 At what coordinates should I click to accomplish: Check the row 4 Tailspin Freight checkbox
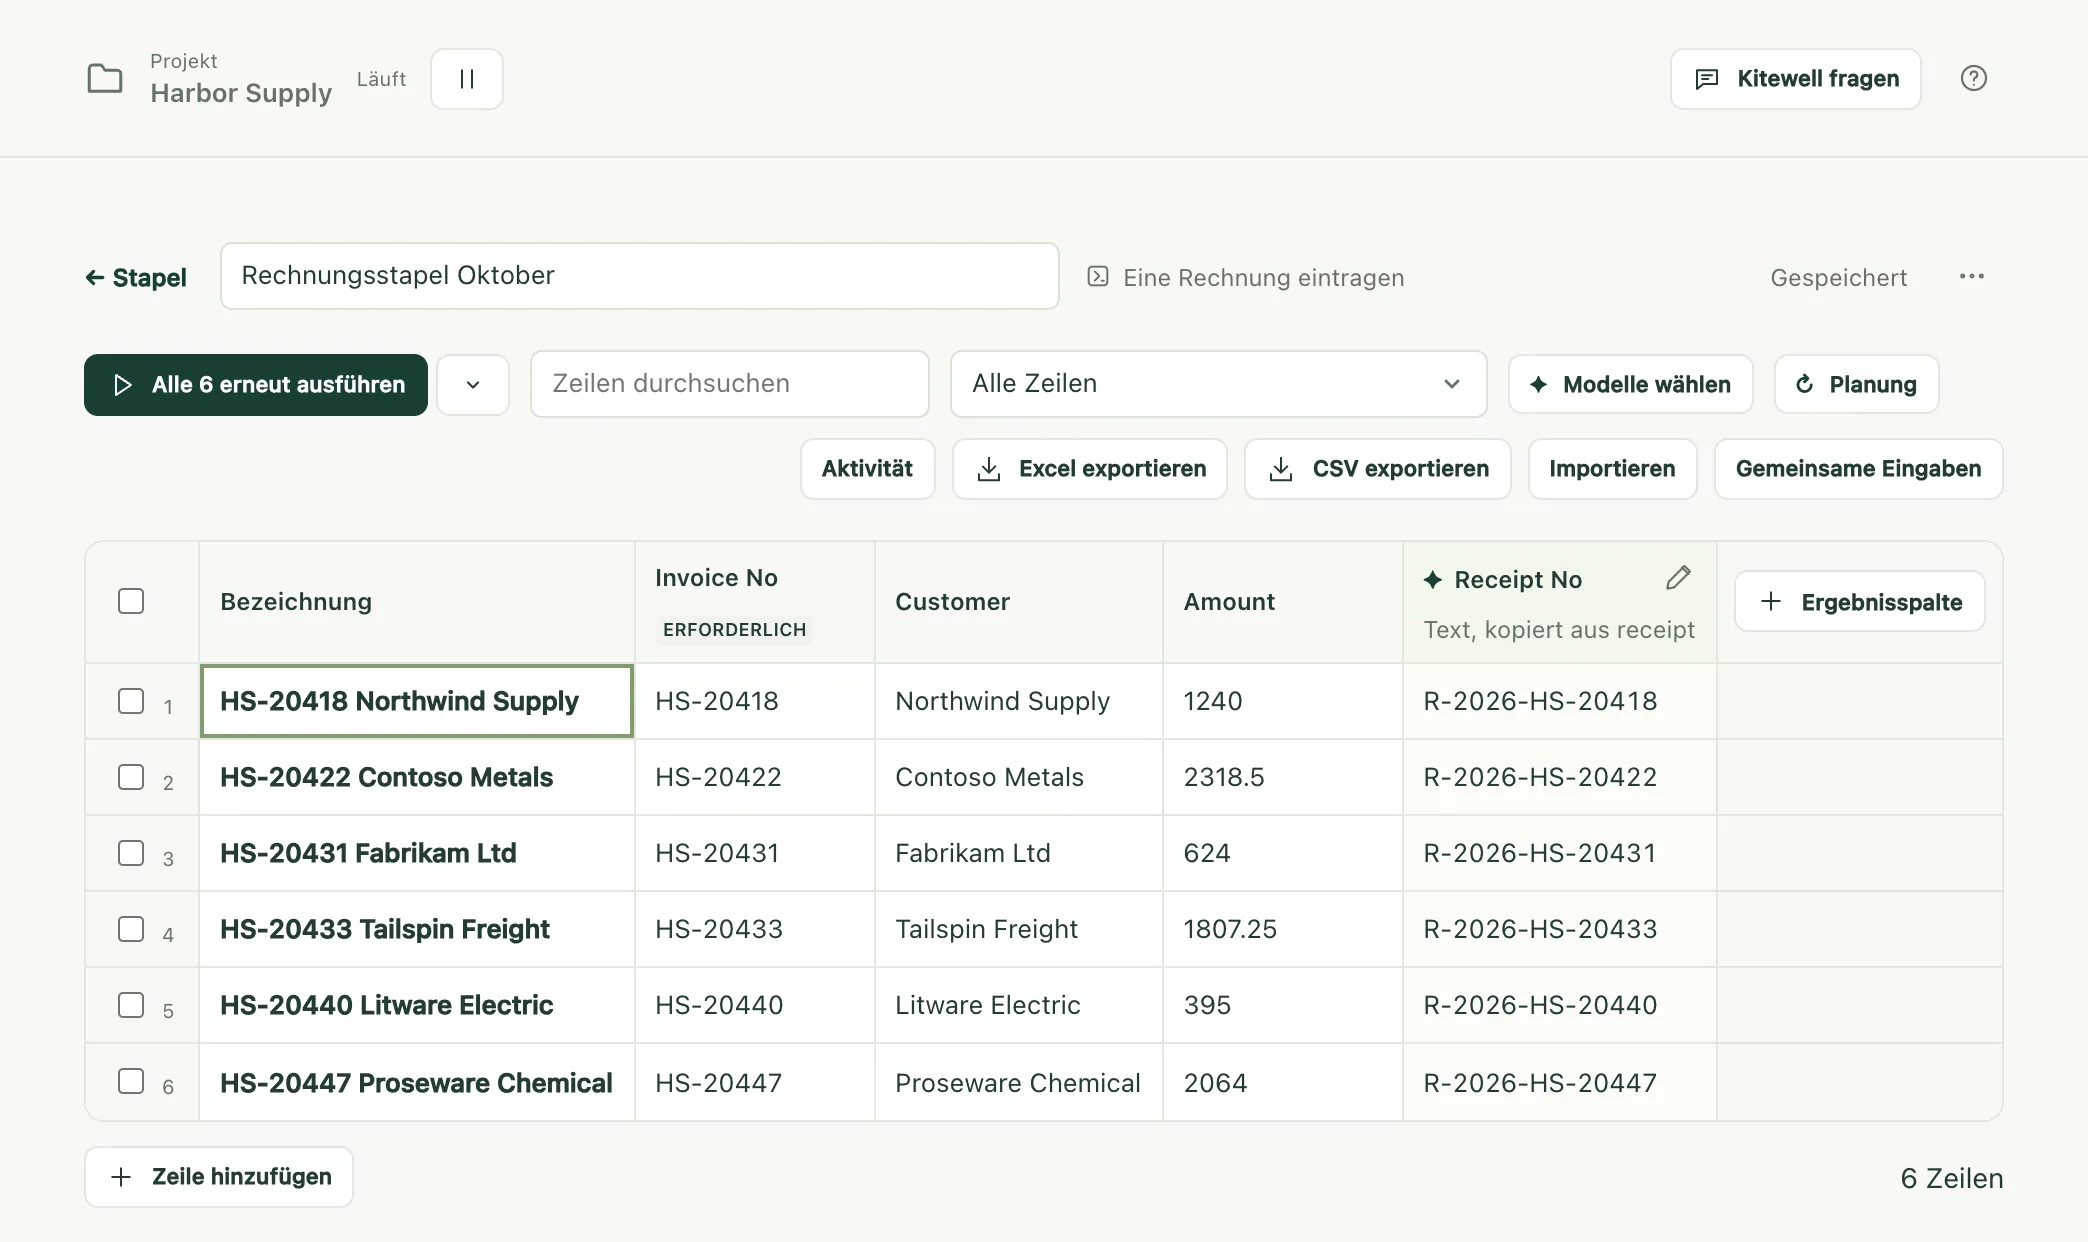(131, 929)
